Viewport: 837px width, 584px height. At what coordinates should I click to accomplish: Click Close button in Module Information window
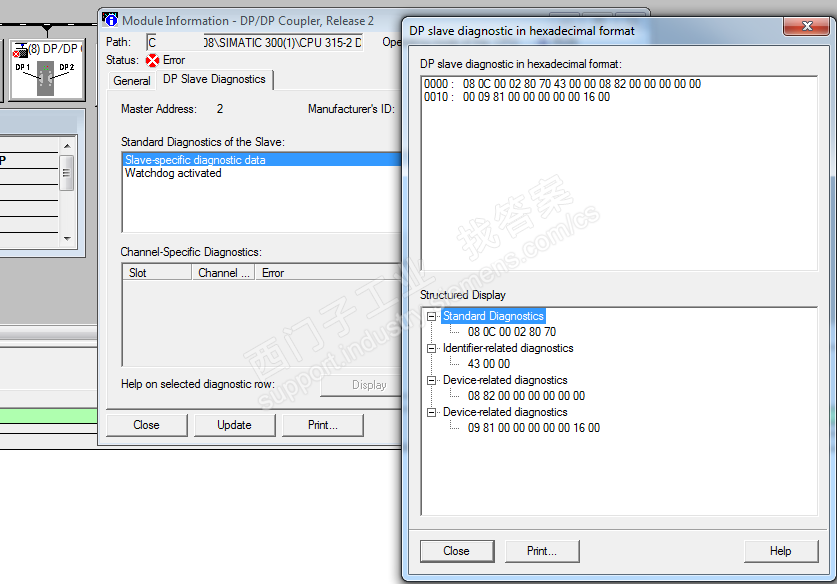[147, 425]
